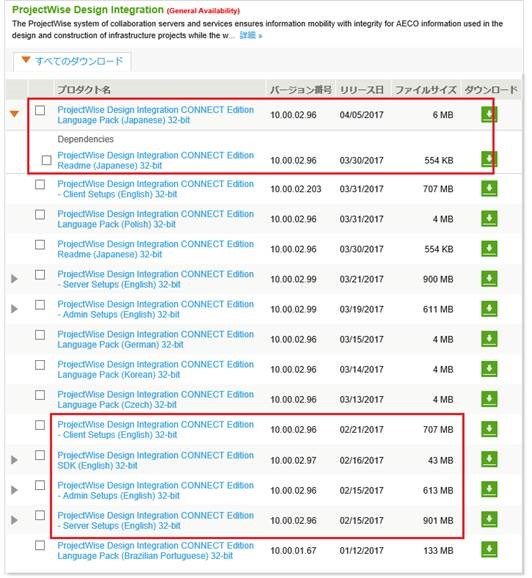Open Server Setups link dated 03/21/2017
Viewport: 532px width, 578px height.
(156, 279)
